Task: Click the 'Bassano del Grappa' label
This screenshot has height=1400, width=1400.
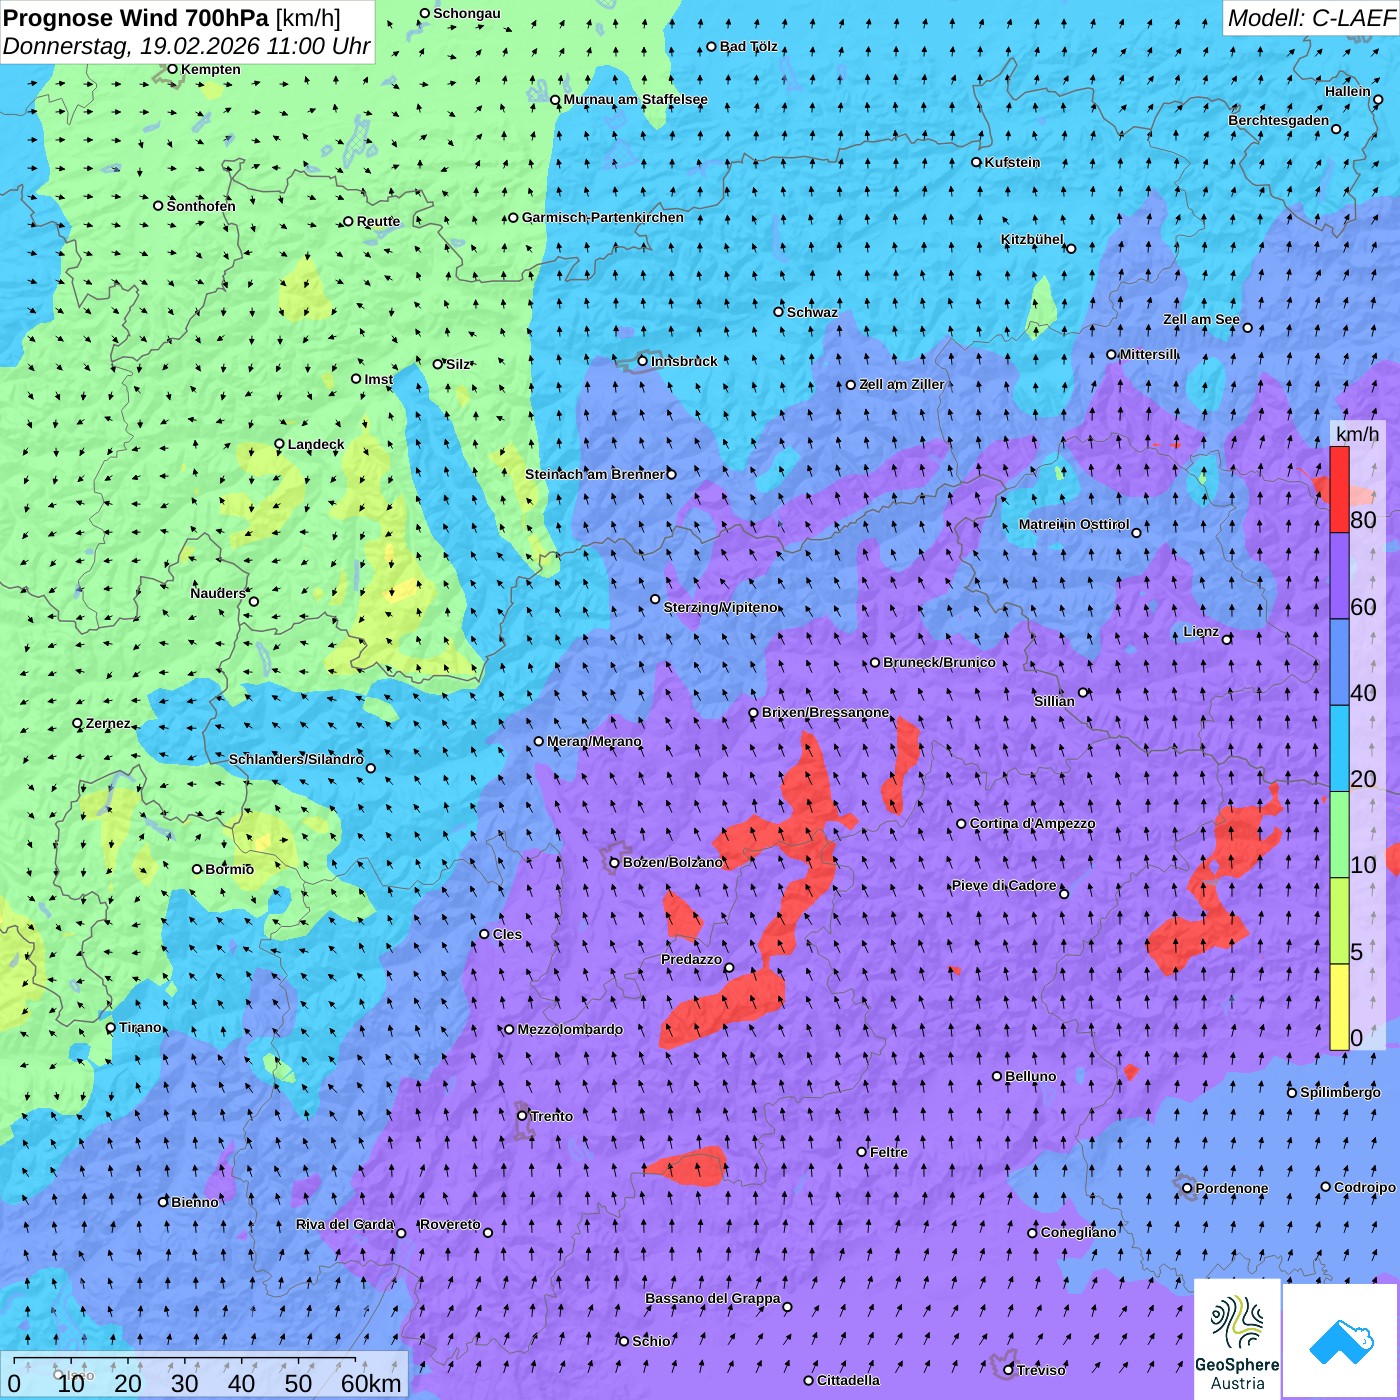Action: pyautogui.click(x=713, y=1298)
